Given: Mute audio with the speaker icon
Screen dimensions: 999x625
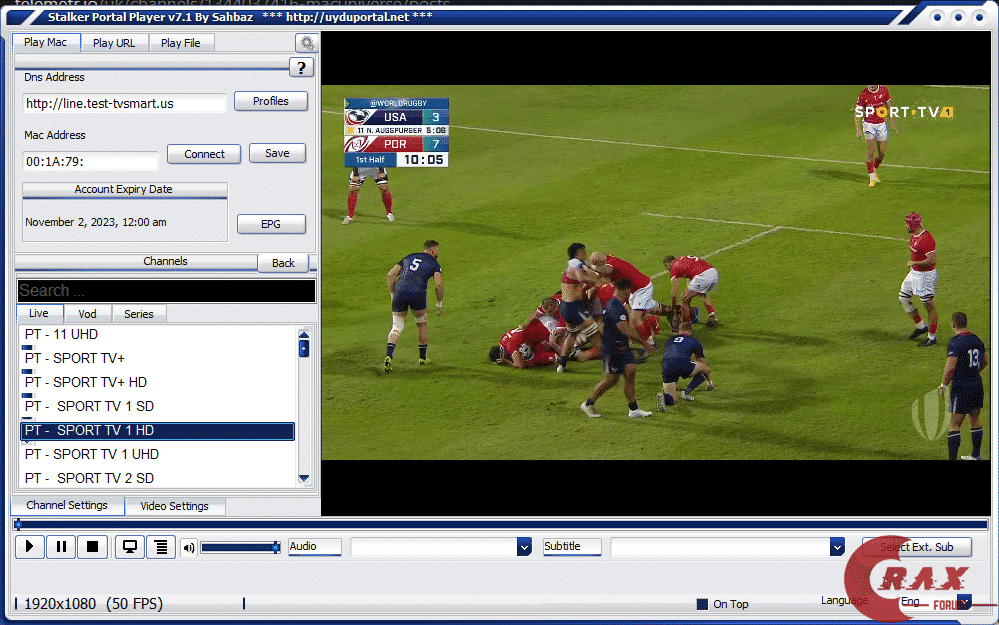Looking at the screenshot, I should pos(189,547).
